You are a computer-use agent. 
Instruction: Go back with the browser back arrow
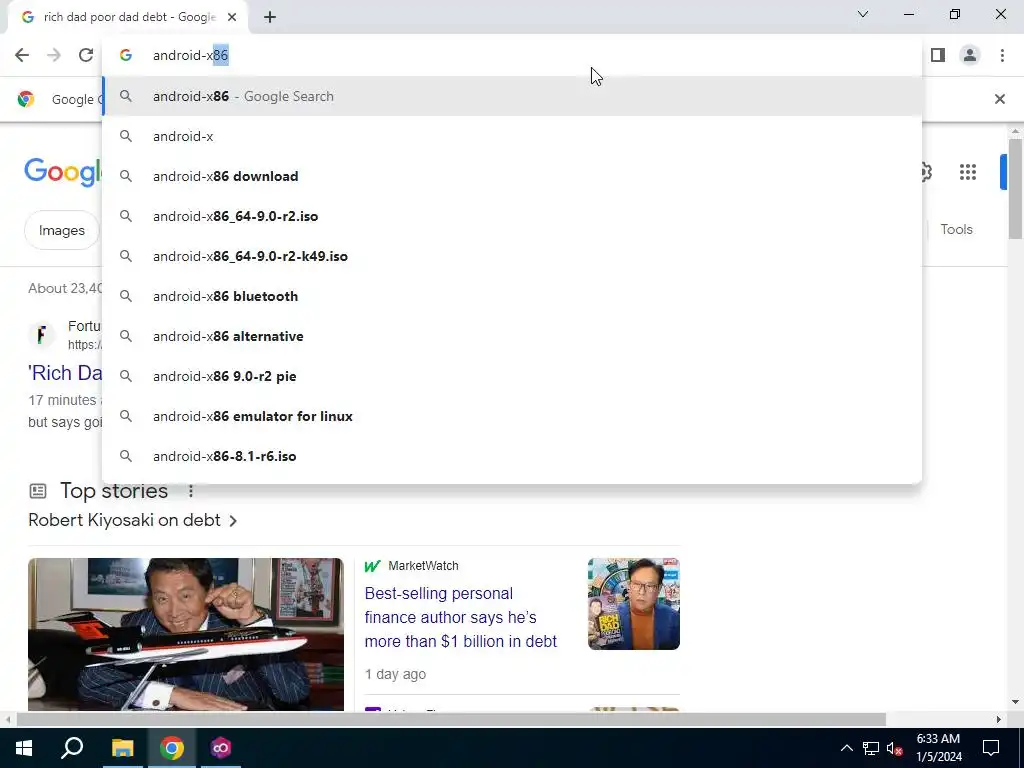pyautogui.click(x=22, y=56)
